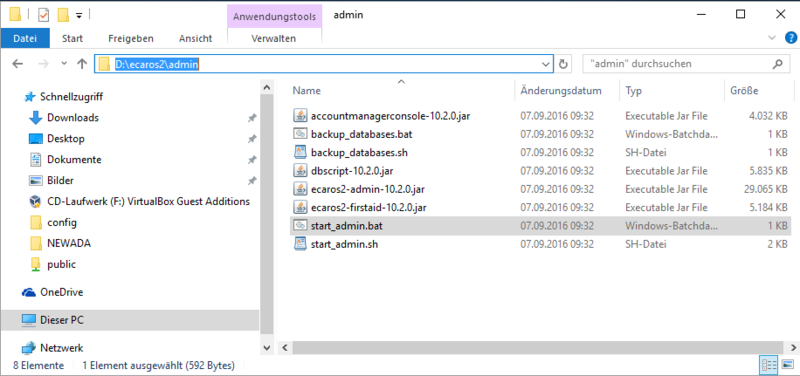
Task: Click the CD-Laufwerk VirtualBox drive icon
Action: point(35,202)
